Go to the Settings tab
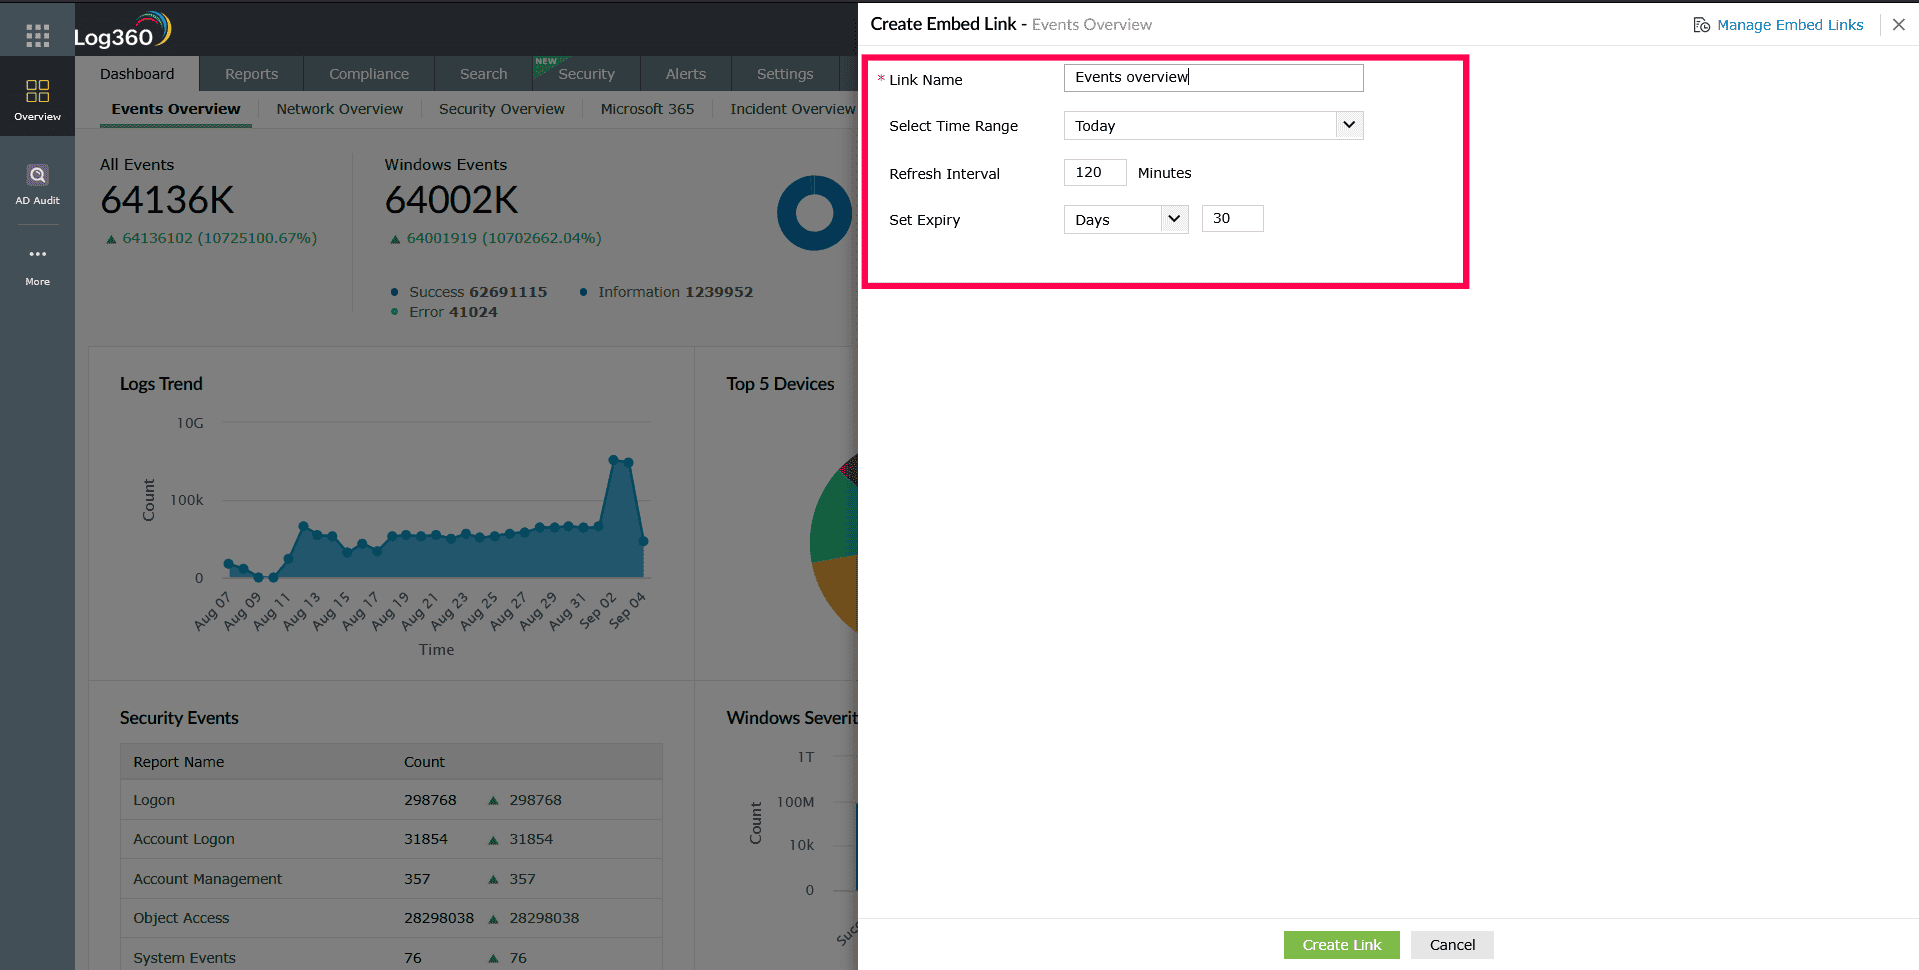This screenshot has width=1919, height=970. coord(784,73)
